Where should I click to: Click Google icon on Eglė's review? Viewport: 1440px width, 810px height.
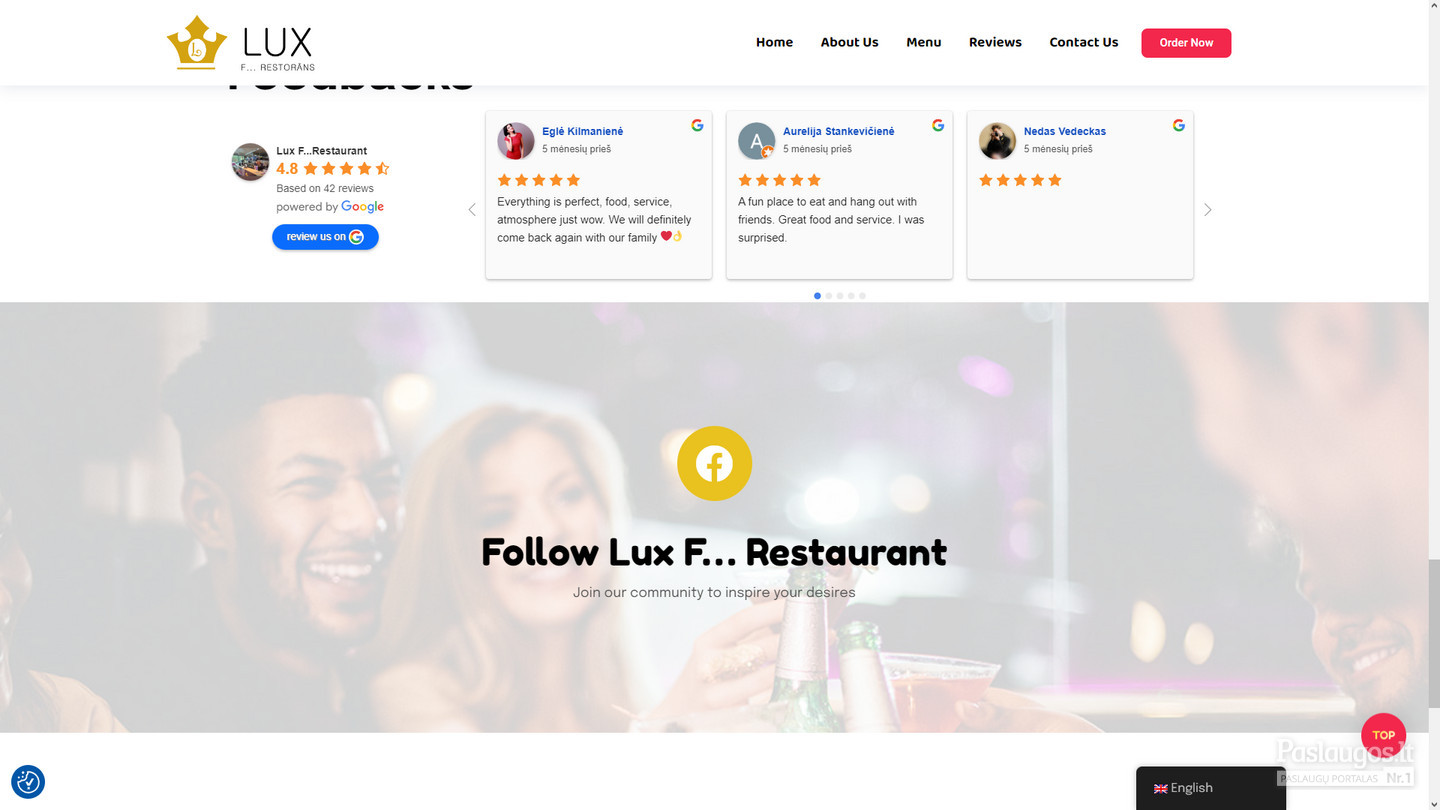pyautogui.click(x=697, y=125)
